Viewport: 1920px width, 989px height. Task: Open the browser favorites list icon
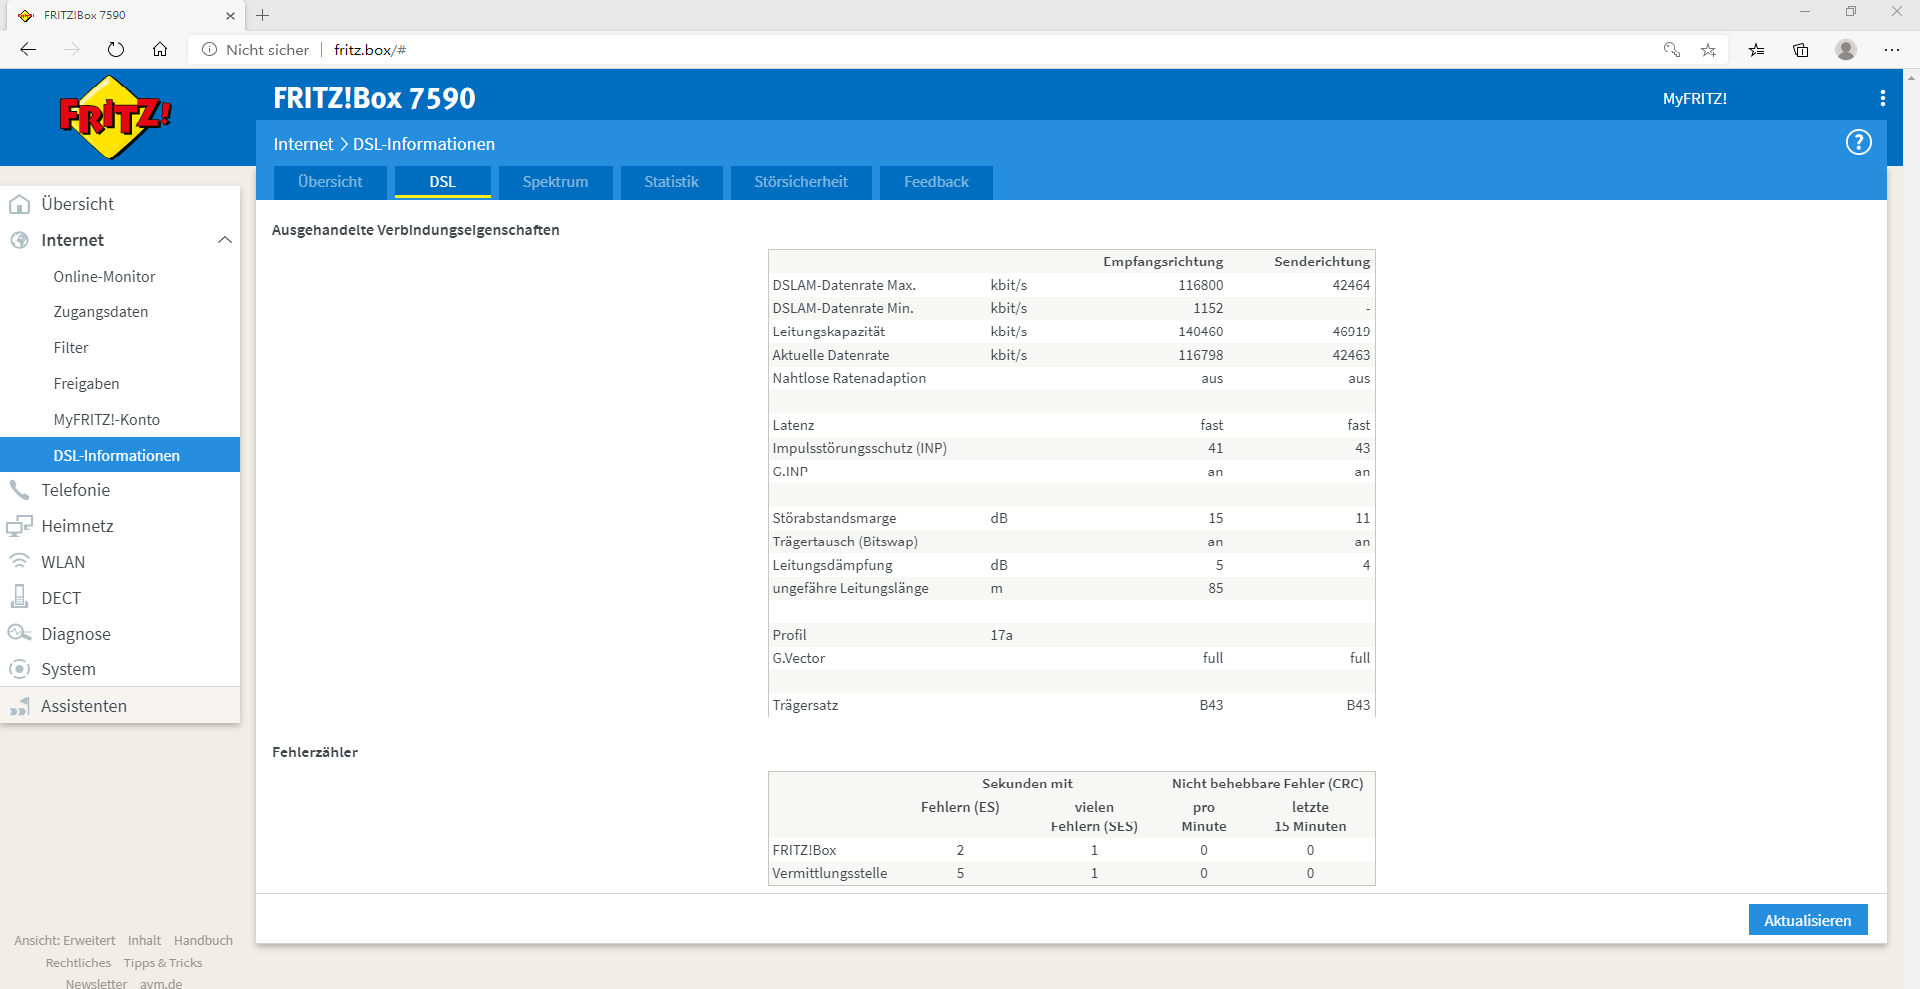[x=1756, y=49]
